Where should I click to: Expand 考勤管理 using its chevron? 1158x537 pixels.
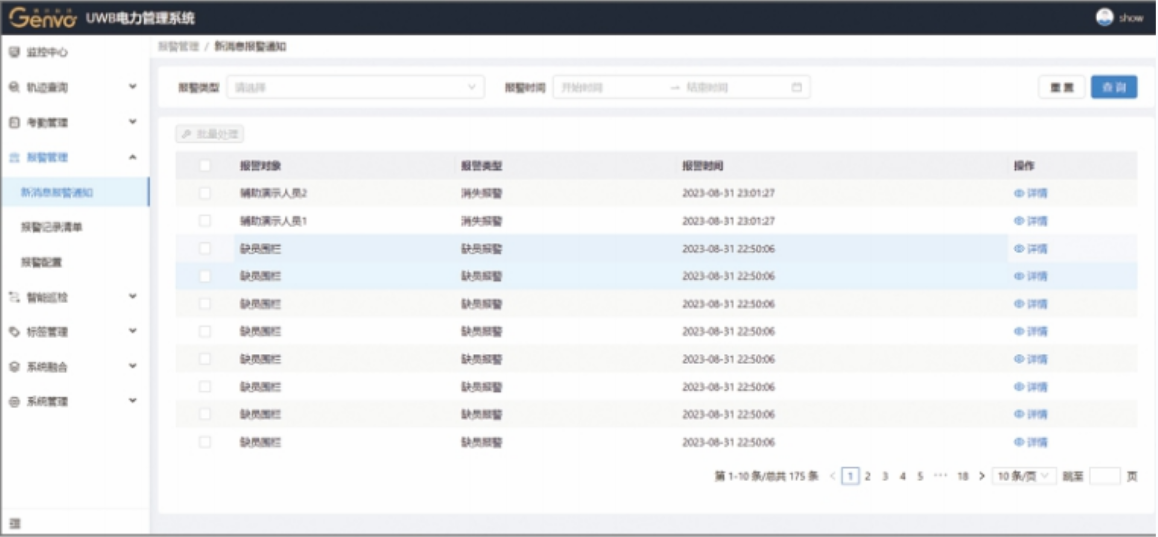[133, 122]
